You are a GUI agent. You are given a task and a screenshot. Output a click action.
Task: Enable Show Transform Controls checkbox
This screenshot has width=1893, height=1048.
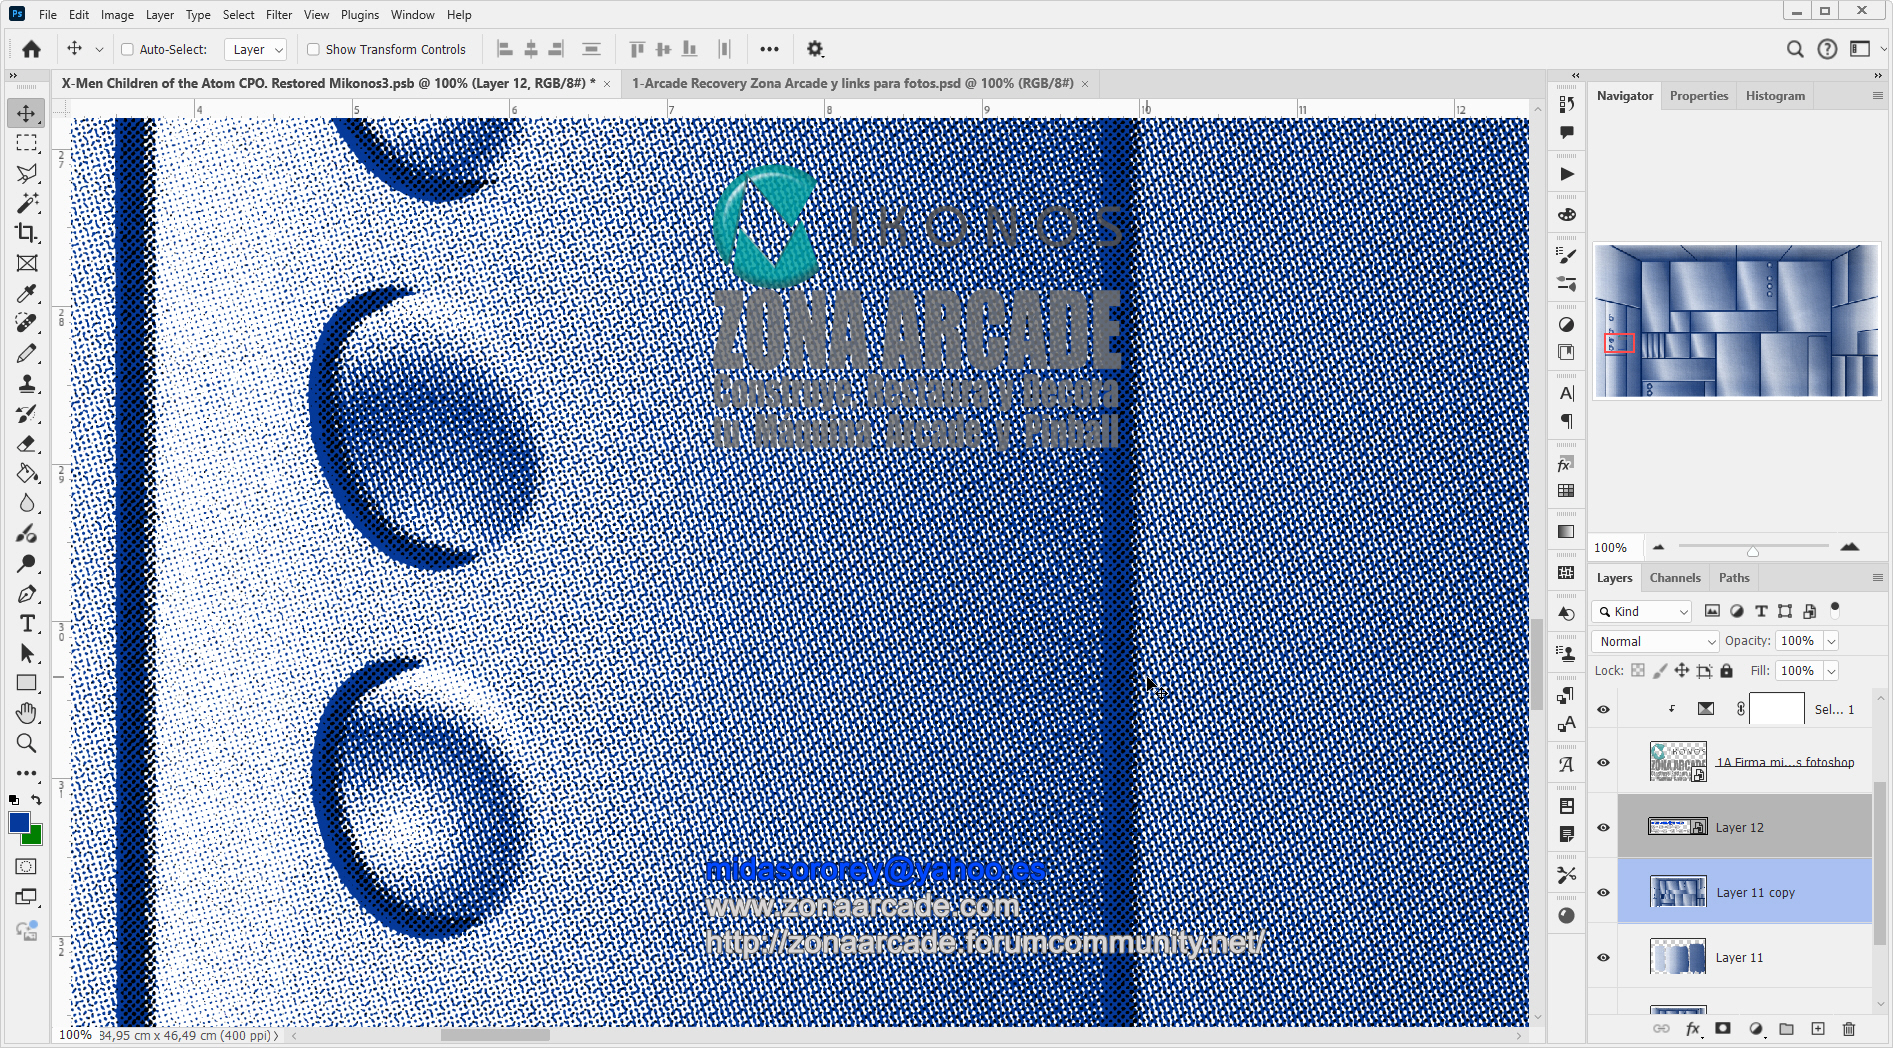tap(313, 49)
